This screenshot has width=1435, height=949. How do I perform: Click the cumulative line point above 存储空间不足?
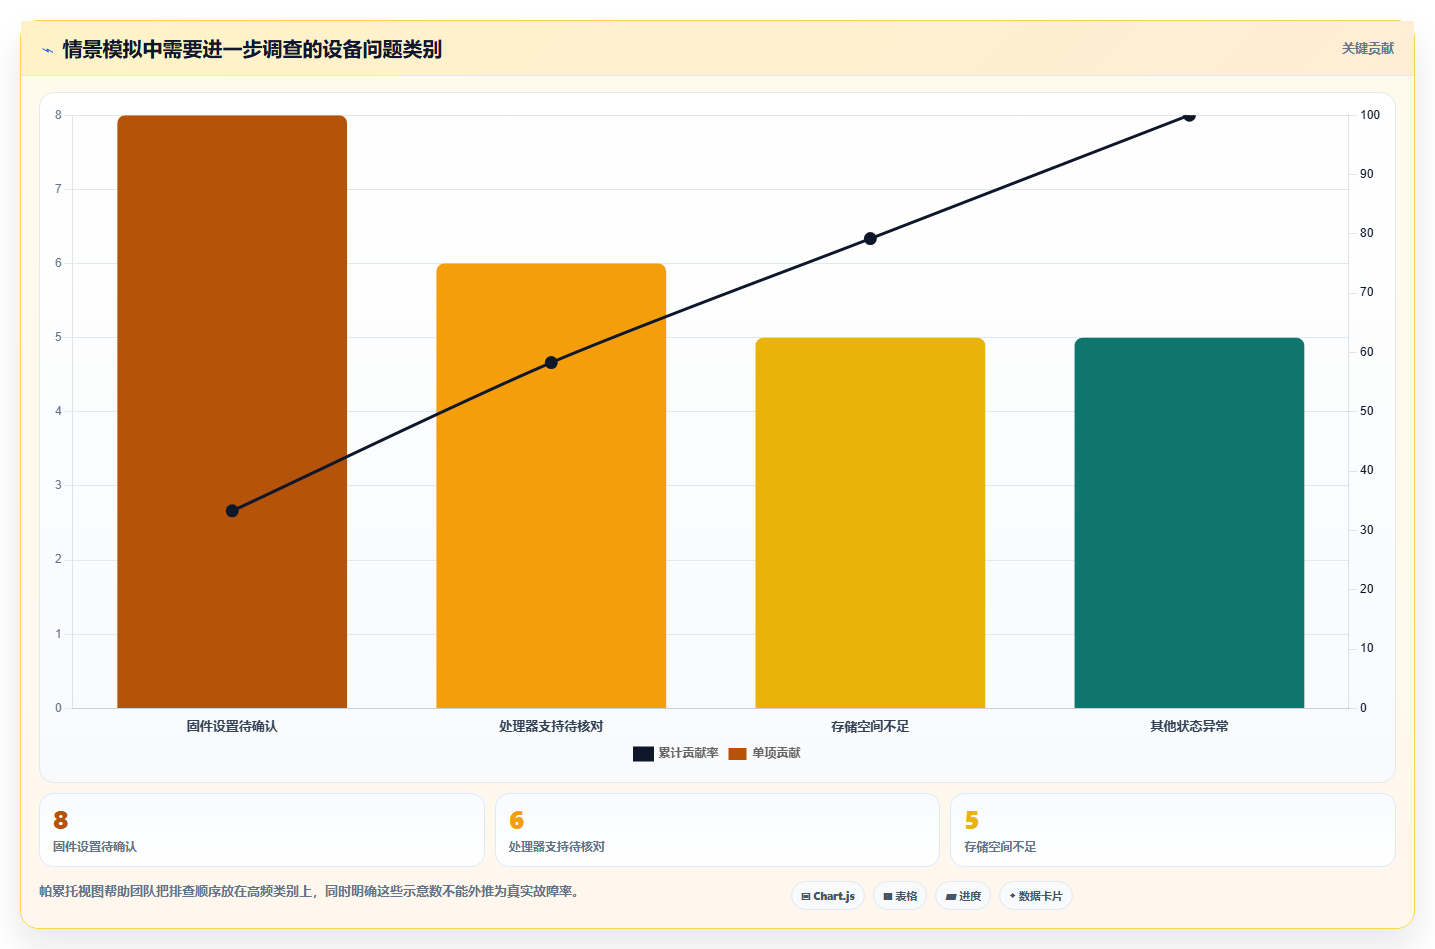coord(870,239)
